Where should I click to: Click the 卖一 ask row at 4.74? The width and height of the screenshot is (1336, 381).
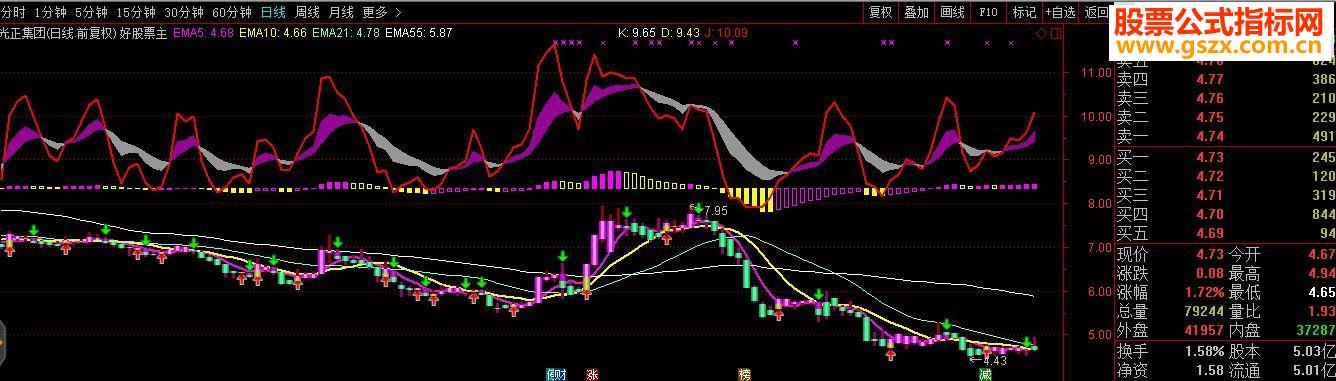(x=1225, y=136)
